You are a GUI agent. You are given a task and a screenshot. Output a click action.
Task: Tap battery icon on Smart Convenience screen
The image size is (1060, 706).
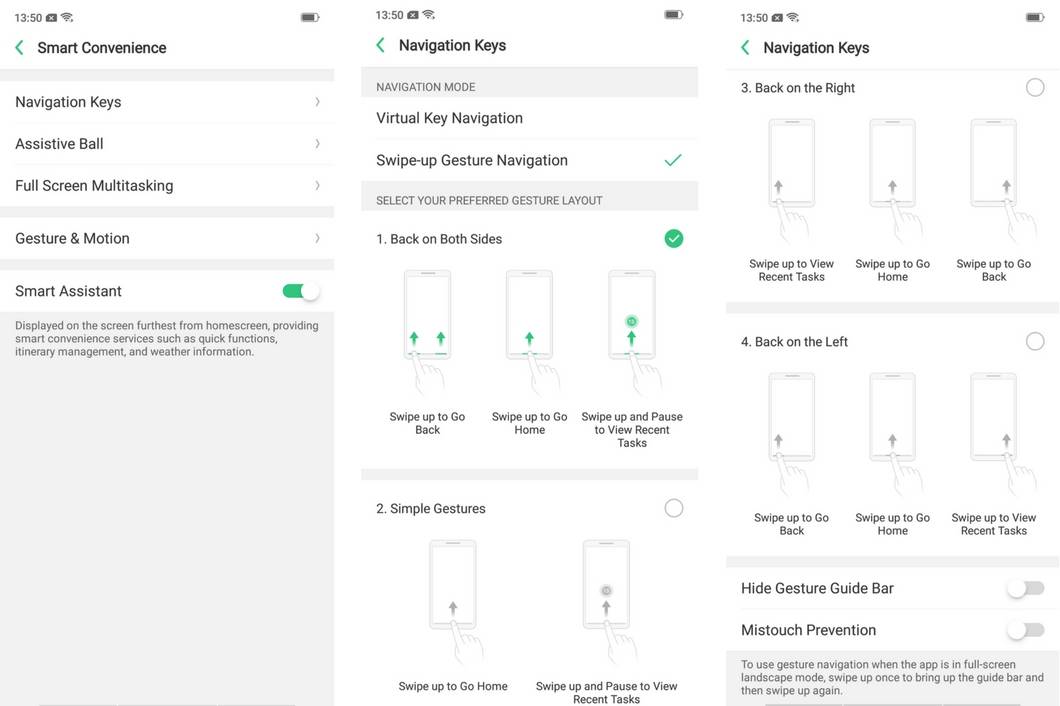(x=310, y=18)
